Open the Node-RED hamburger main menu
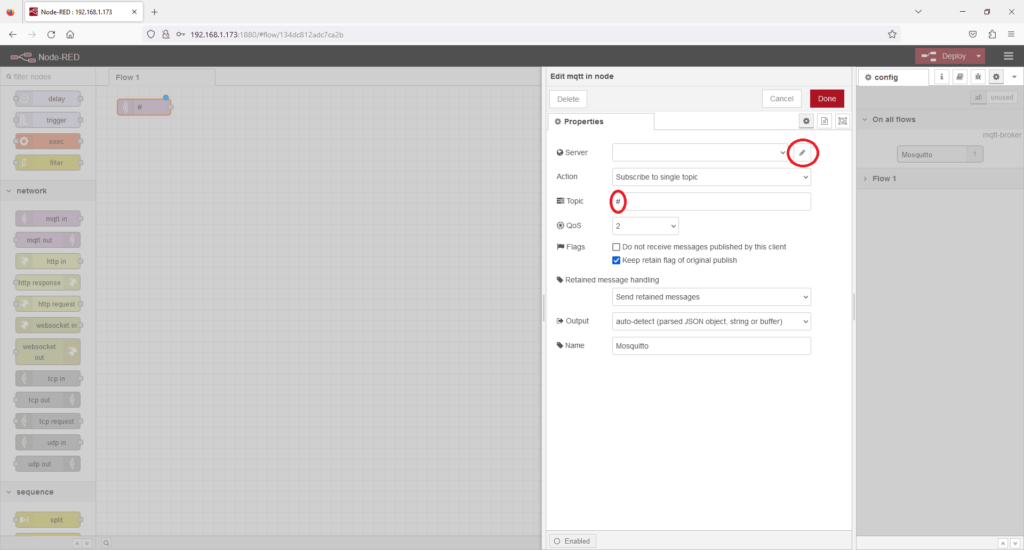This screenshot has width=1024, height=550. click(x=1008, y=56)
